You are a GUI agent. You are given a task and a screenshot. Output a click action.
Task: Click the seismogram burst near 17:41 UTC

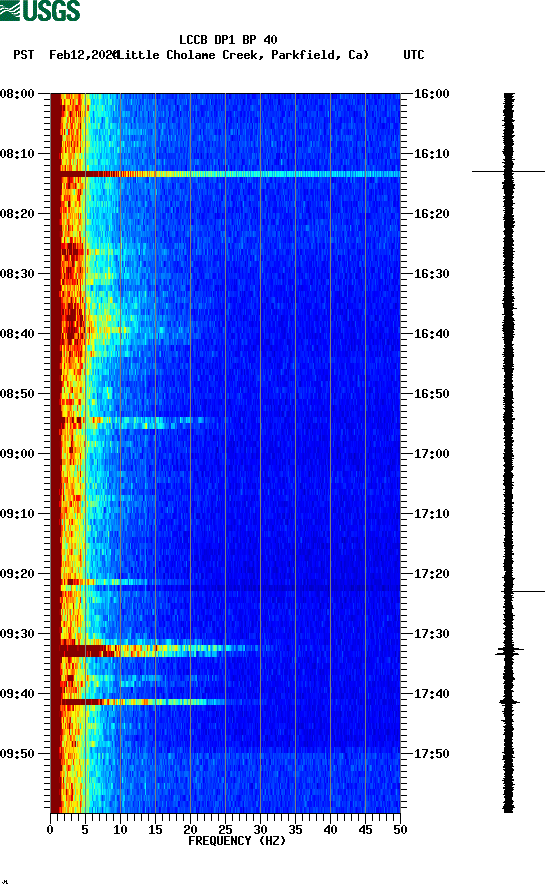tap(509, 702)
